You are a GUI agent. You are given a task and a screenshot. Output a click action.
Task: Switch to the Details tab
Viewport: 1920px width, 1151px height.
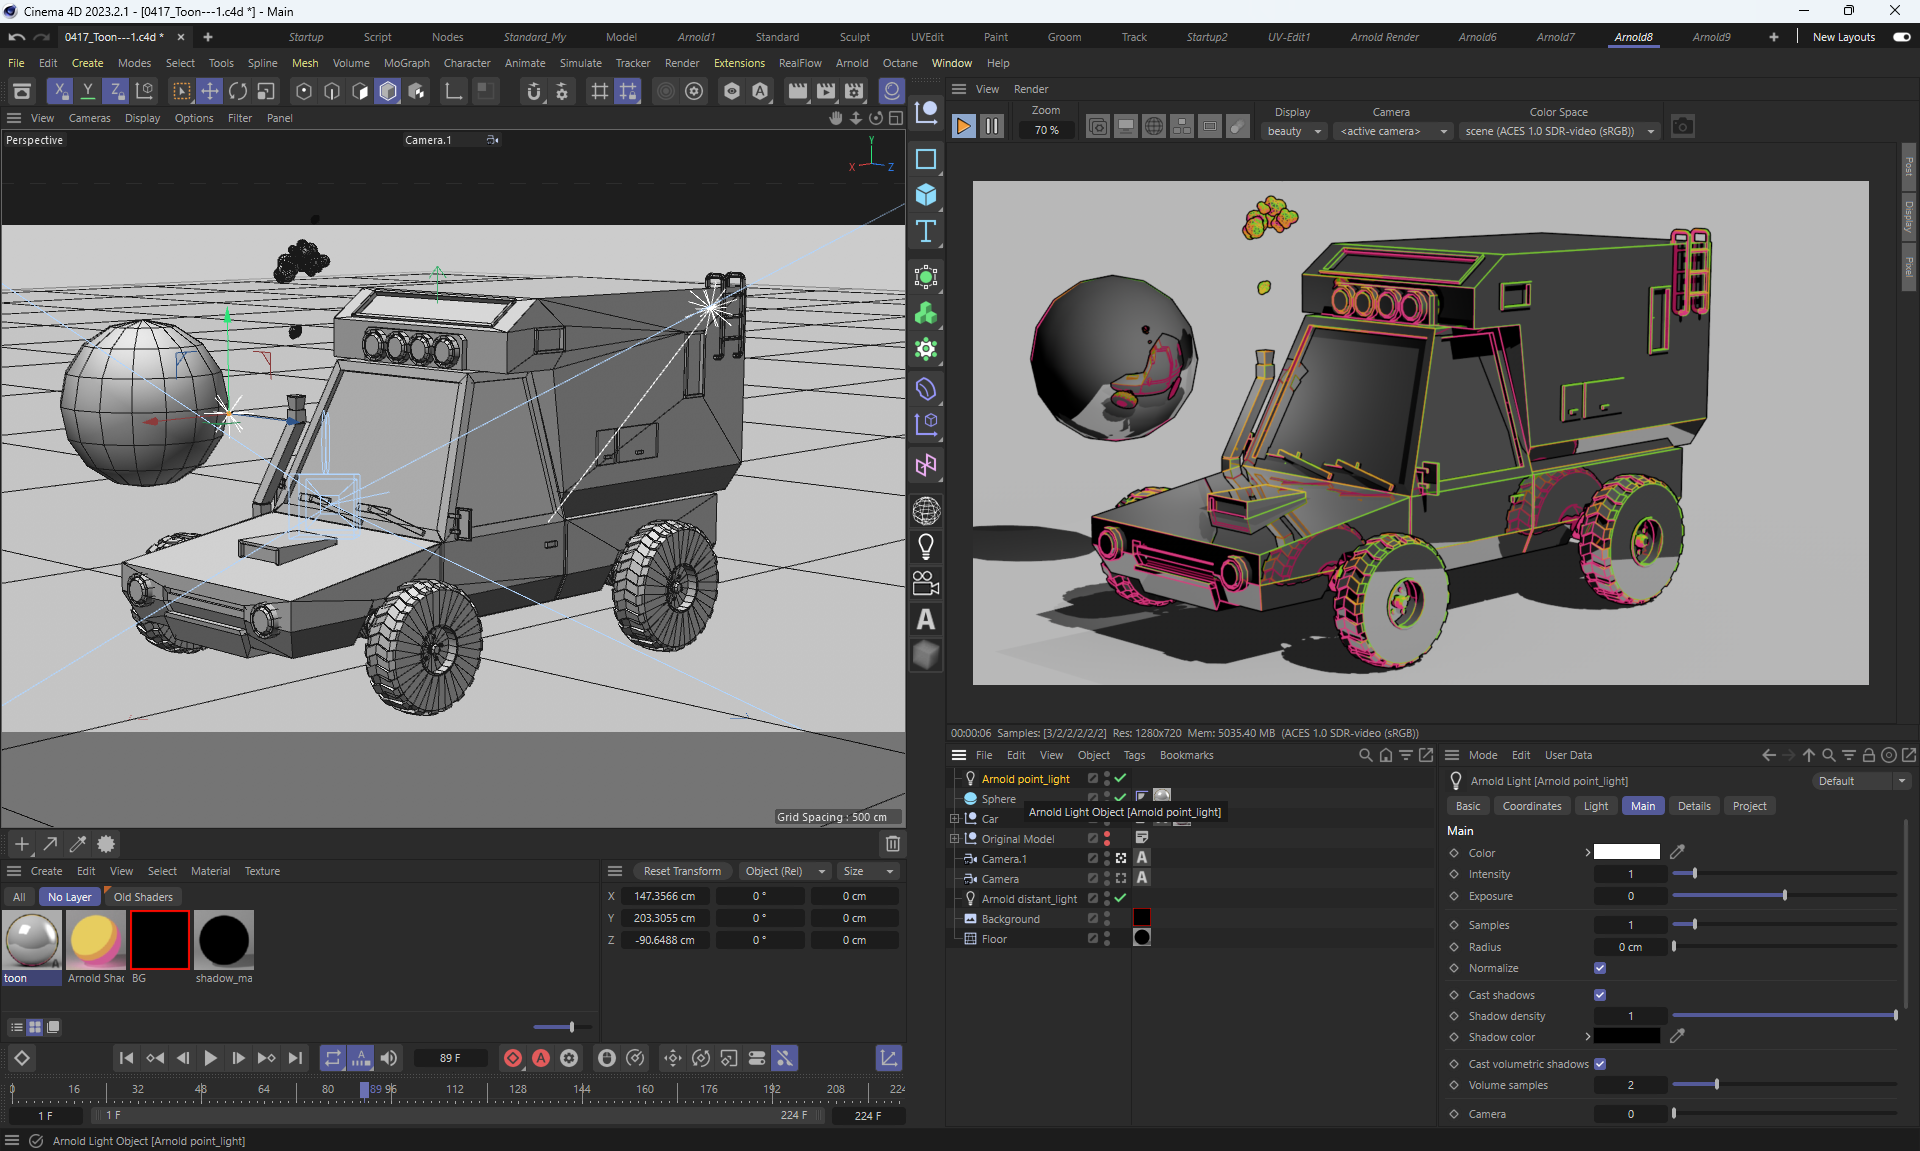point(1693,806)
